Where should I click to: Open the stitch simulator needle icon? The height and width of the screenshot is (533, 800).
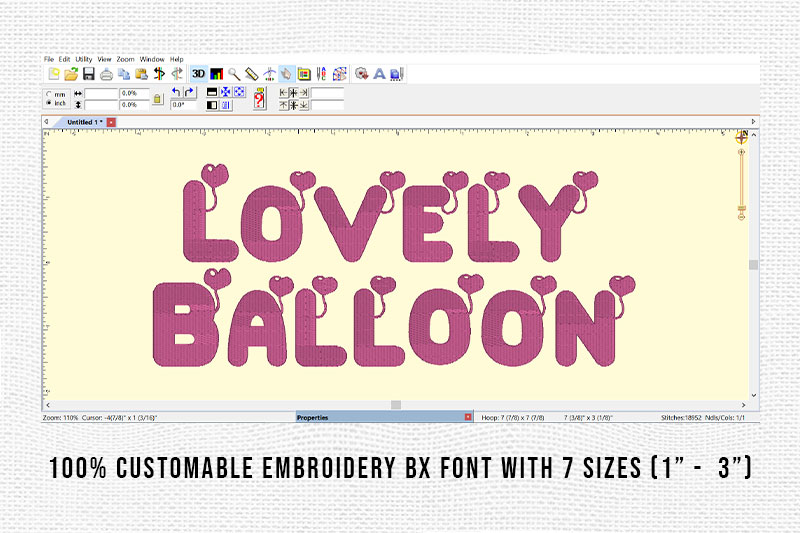pos(269,74)
